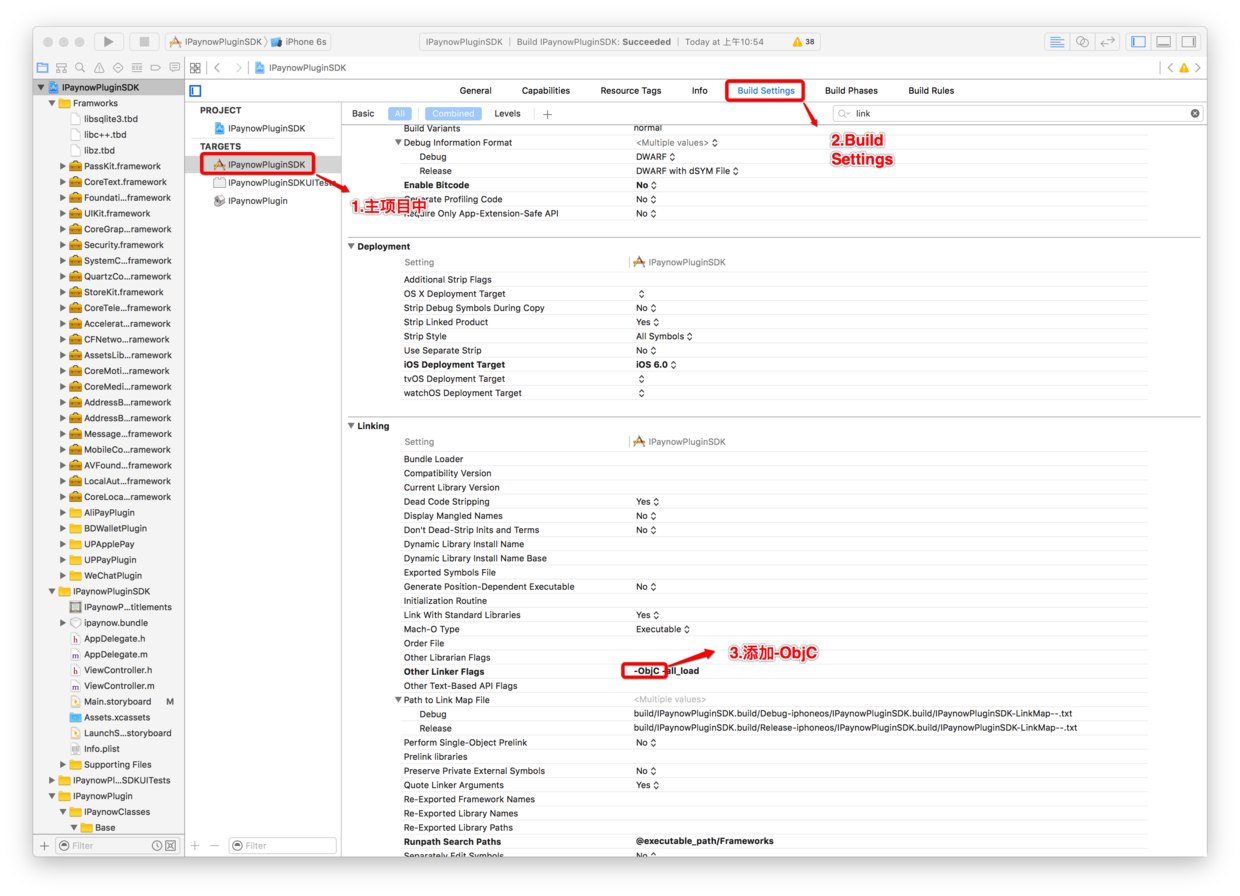Collapse Path to Link Map File
This screenshot has width=1240, height=896.
(398, 700)
